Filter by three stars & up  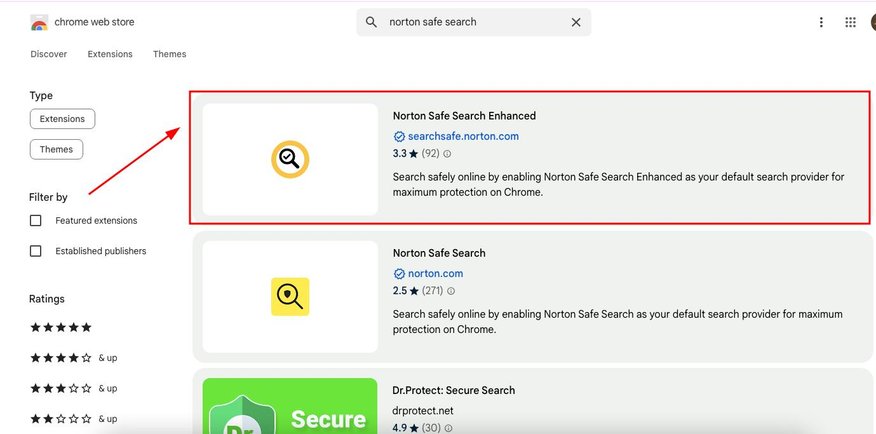coord(73,388)
